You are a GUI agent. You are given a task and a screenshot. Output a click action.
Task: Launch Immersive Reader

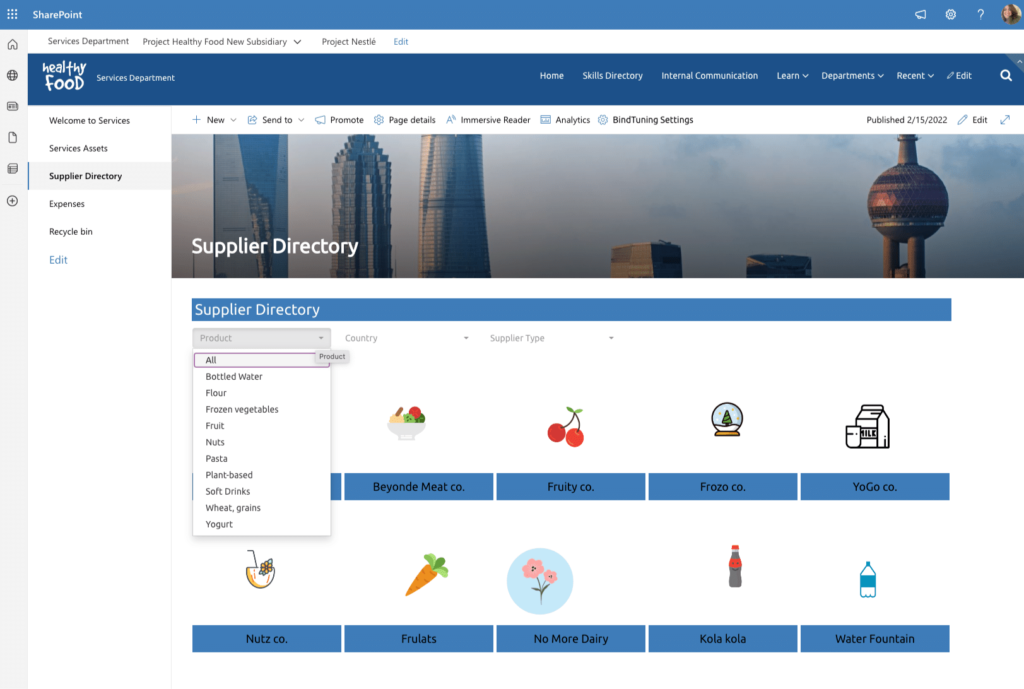pyautogui.click(x=488, y=120)
